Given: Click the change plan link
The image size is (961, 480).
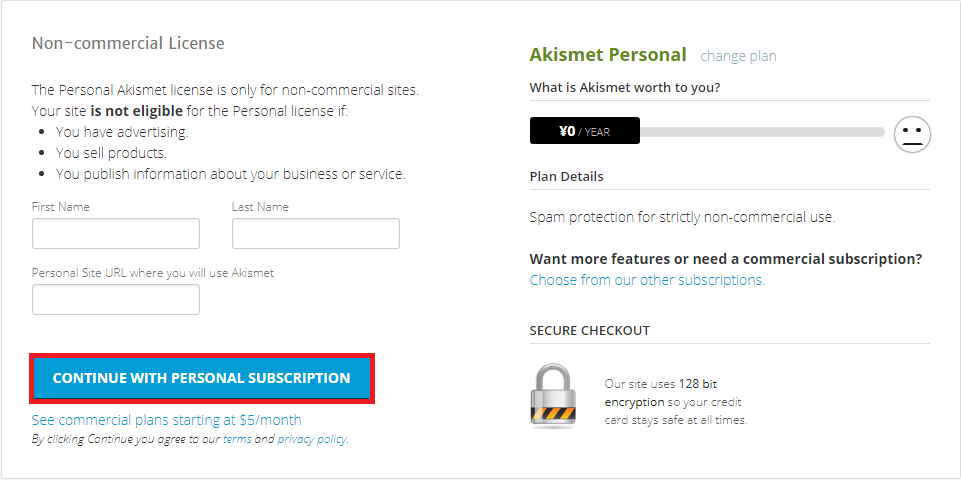Looking at the screenshot, I should pos(738,56).
